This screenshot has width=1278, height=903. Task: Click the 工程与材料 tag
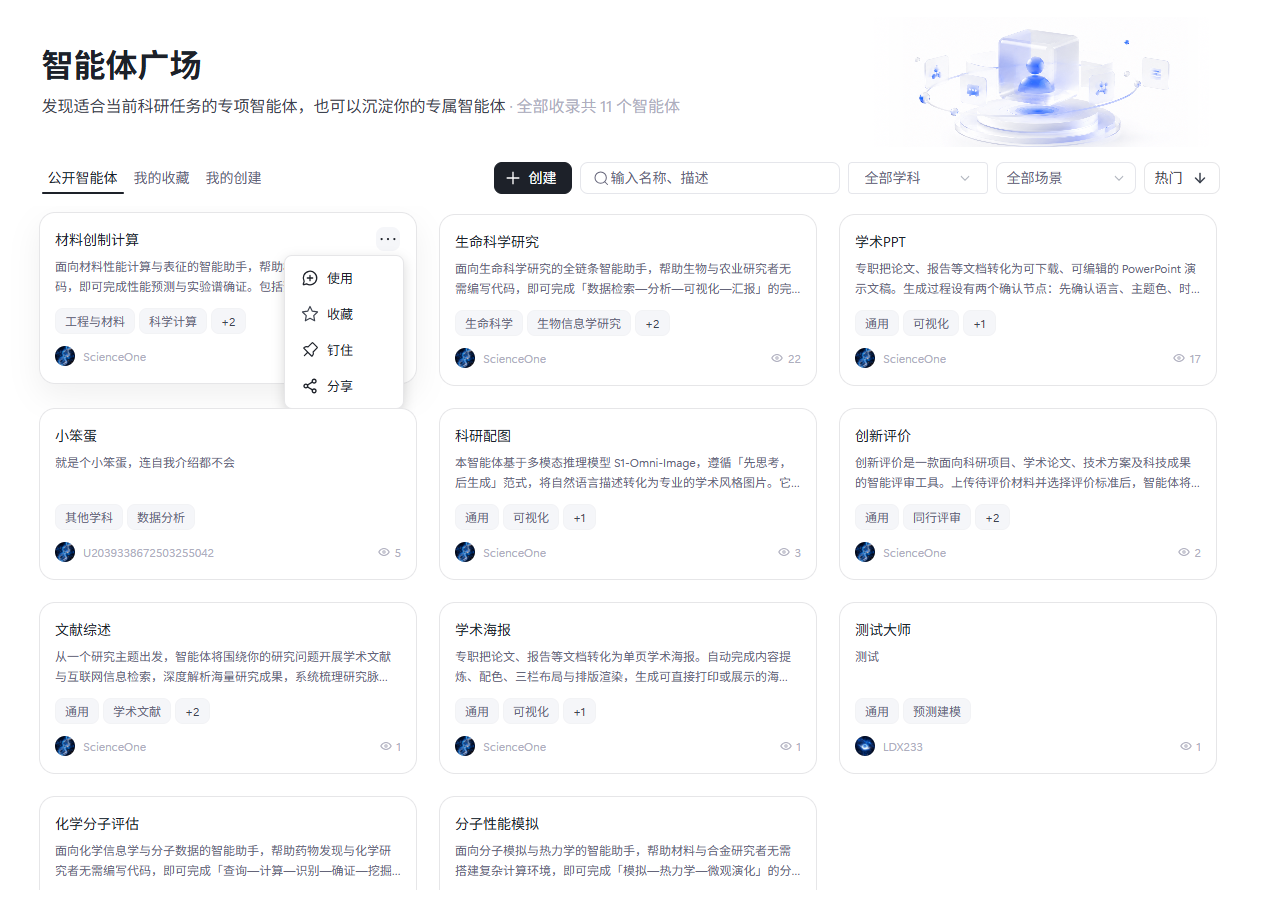(x=95, y=321)
